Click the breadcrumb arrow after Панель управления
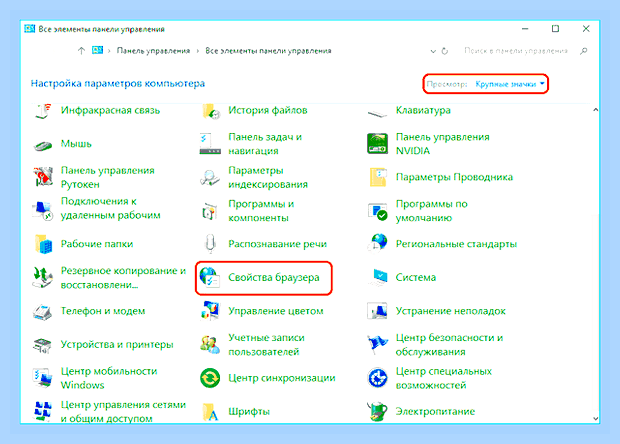The height and width of the screenshot is (444, 620). pyautogui.click(x=198, y=51)
